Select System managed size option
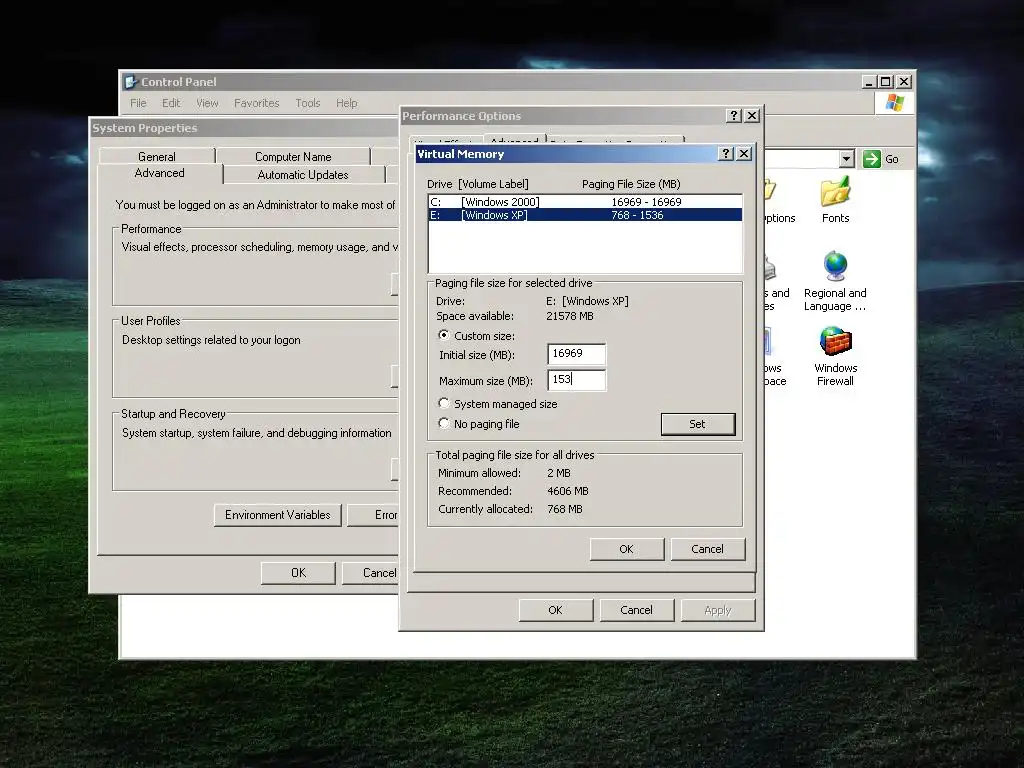The height and width of the screenshot is (768, 1024). pyautogui.click(x=444, y=403)
